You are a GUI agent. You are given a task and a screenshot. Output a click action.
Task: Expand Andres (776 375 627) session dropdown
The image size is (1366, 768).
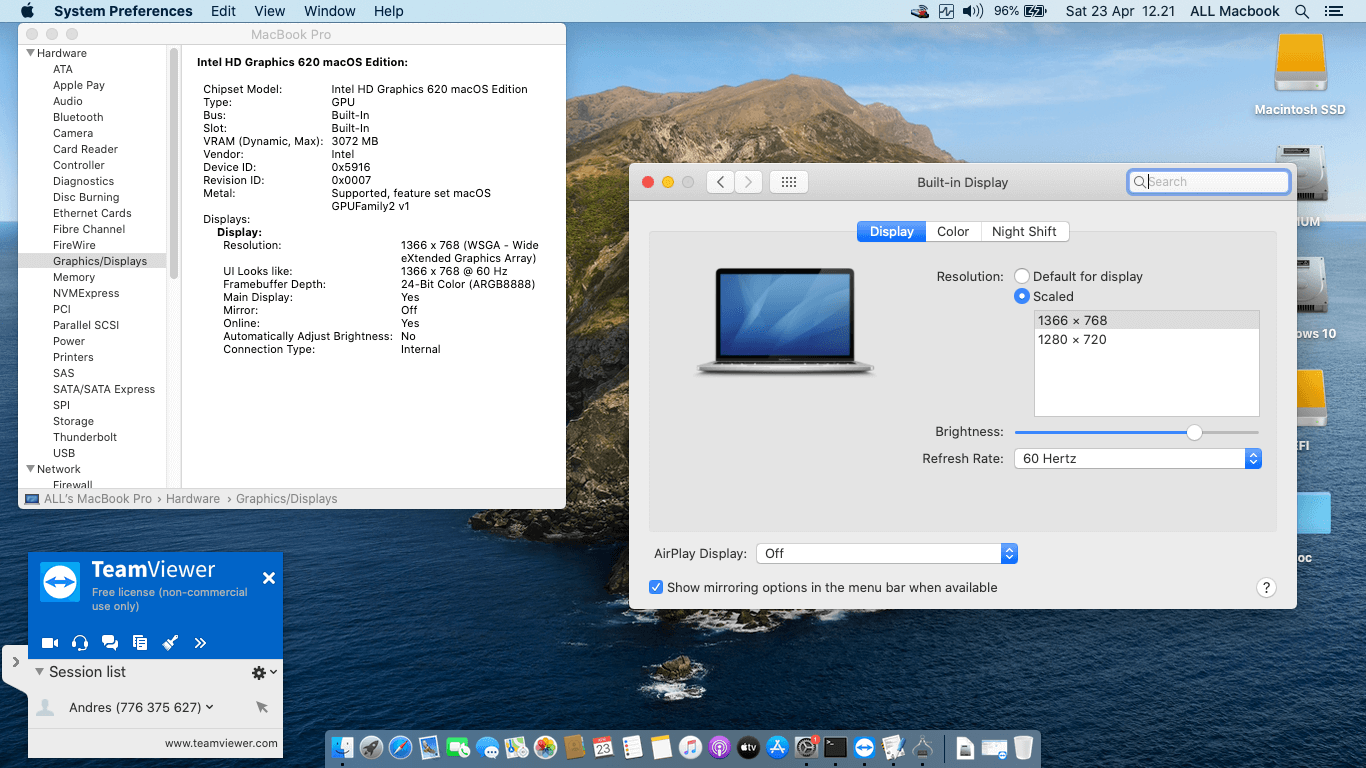point(210,707)
